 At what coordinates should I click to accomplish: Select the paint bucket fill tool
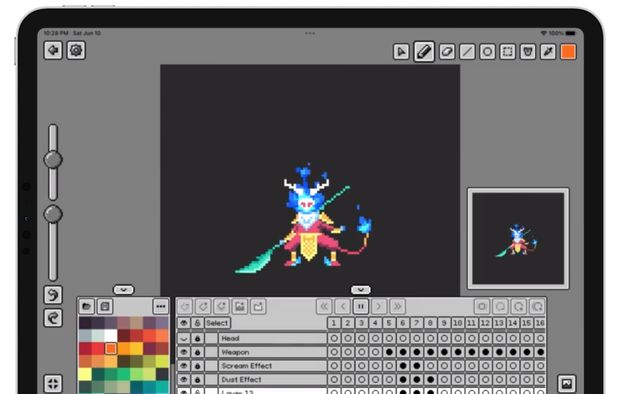coord(528,52)
